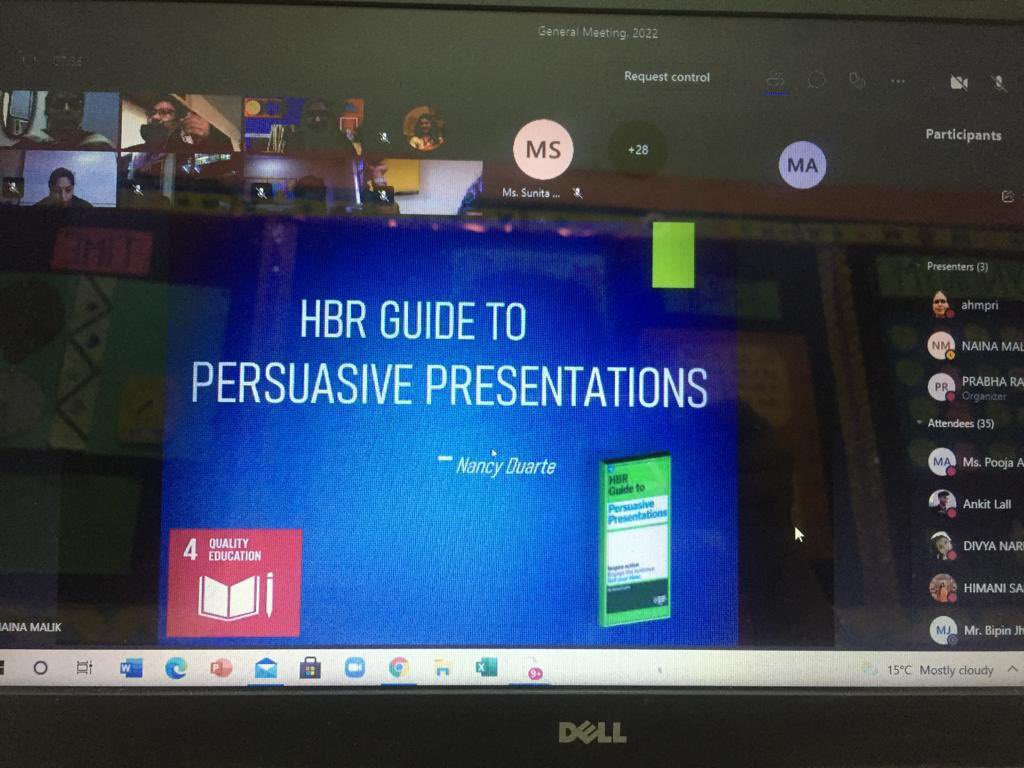Screen dimensions: 1024x768
Task: Open the Mail app on taskbar
Action: click(x=266, y=668)
